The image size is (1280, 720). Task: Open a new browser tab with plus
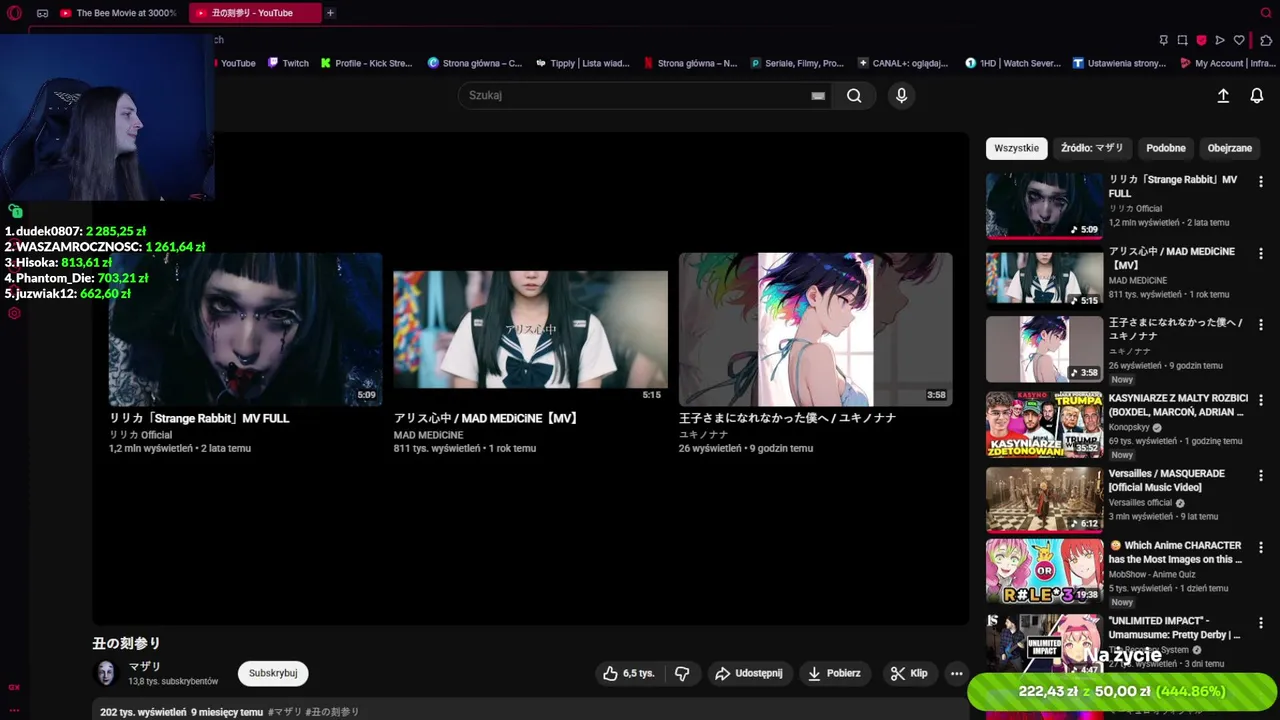(330, 13)
